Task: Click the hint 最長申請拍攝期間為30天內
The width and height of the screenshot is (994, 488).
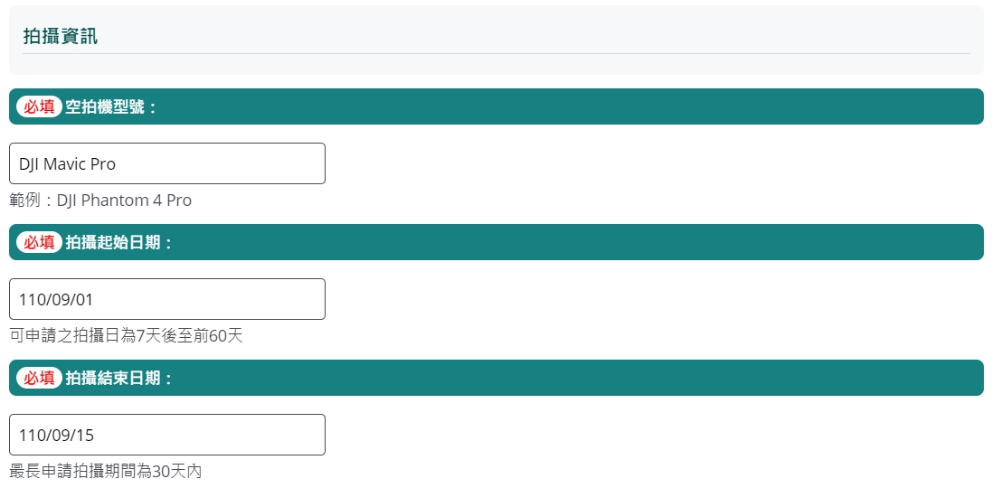Action: [x=105, y=471]
